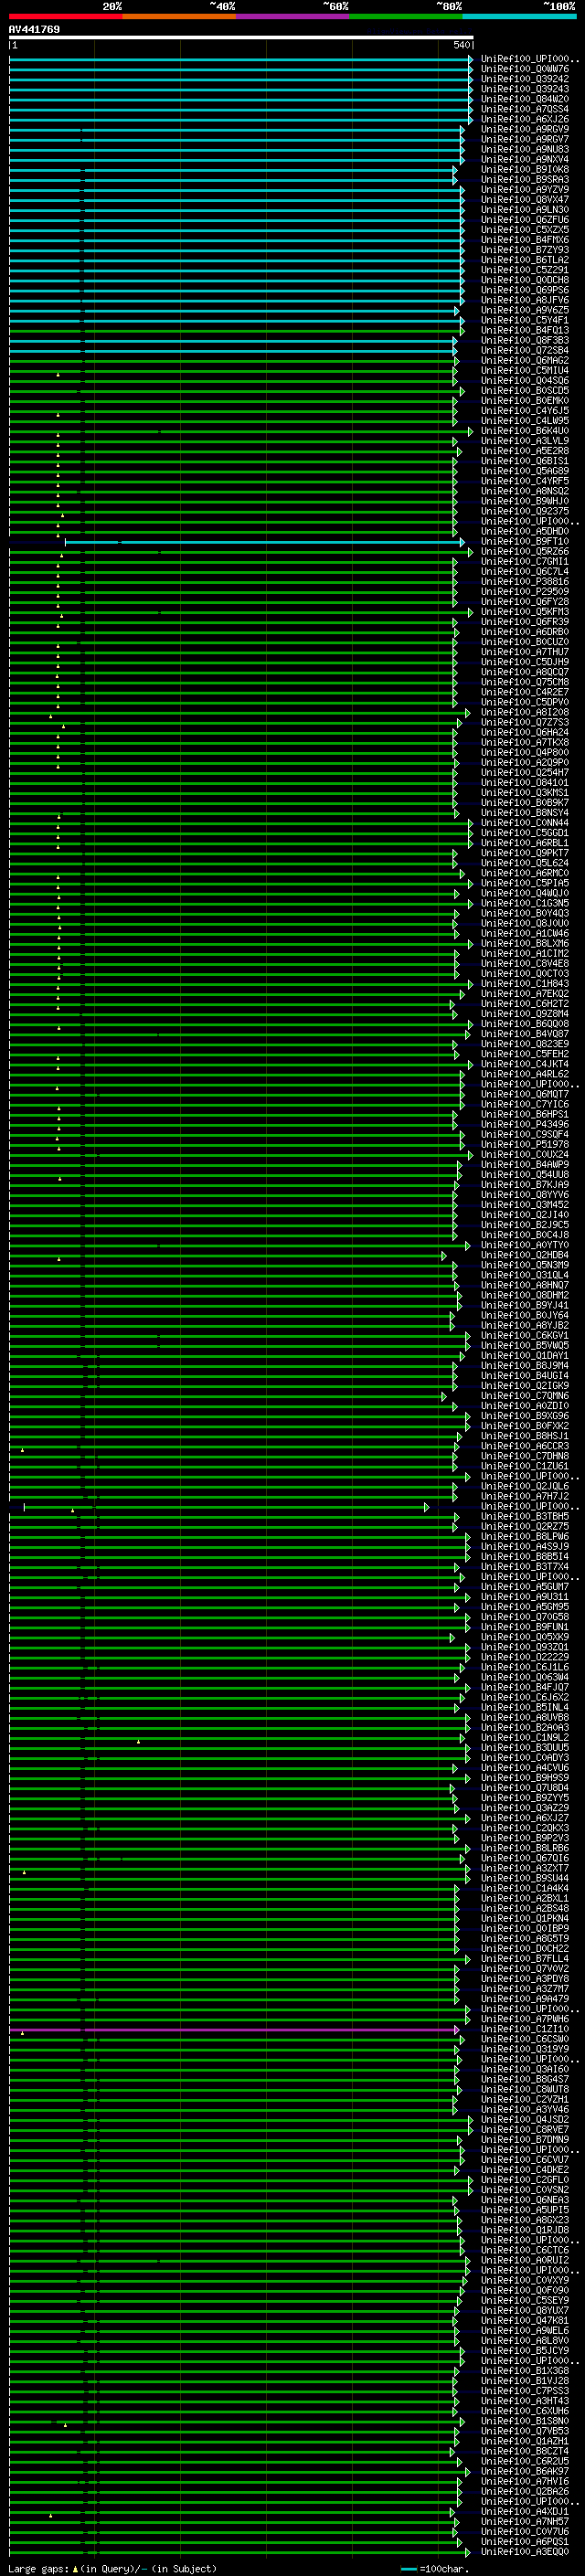Viewport: 585px width, 2576px height.
Task: Select hit label UniRef100_A9RGV9
Action: [x=525, y=129]
